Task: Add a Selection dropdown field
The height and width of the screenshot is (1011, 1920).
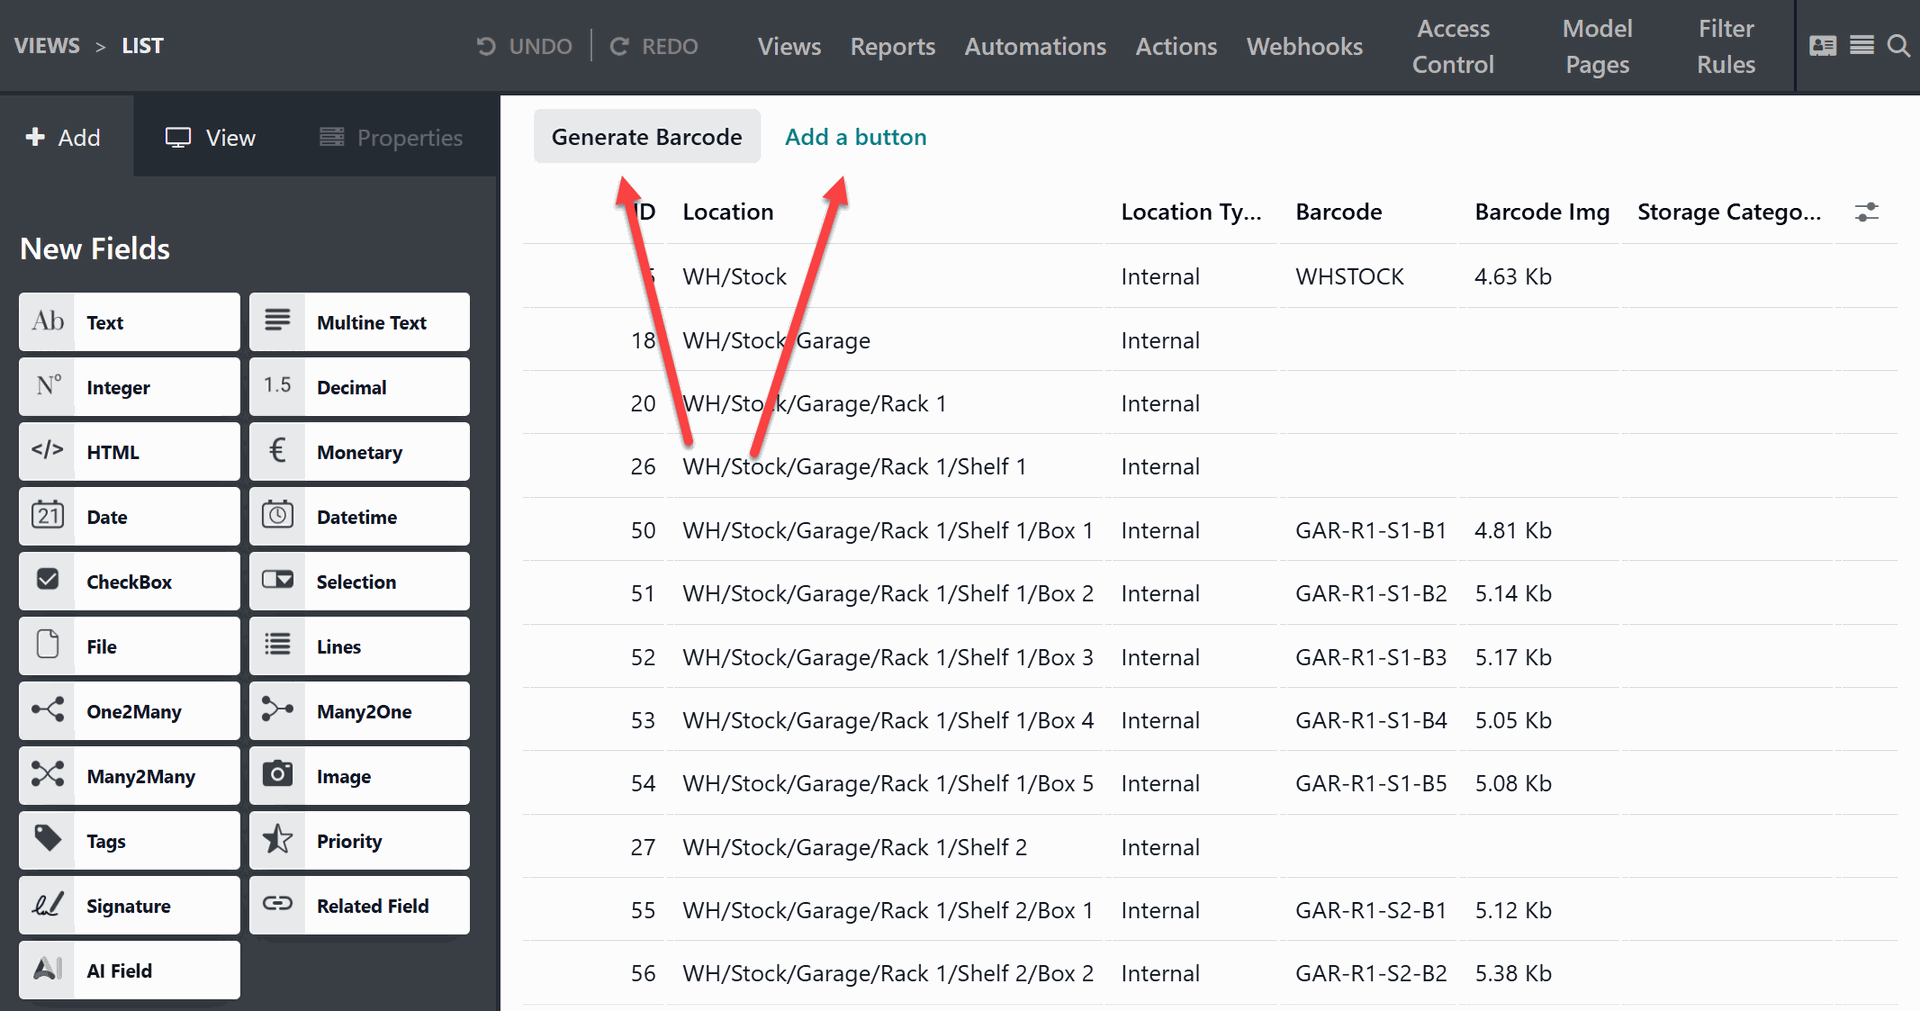Action: [x=359, y=582]
